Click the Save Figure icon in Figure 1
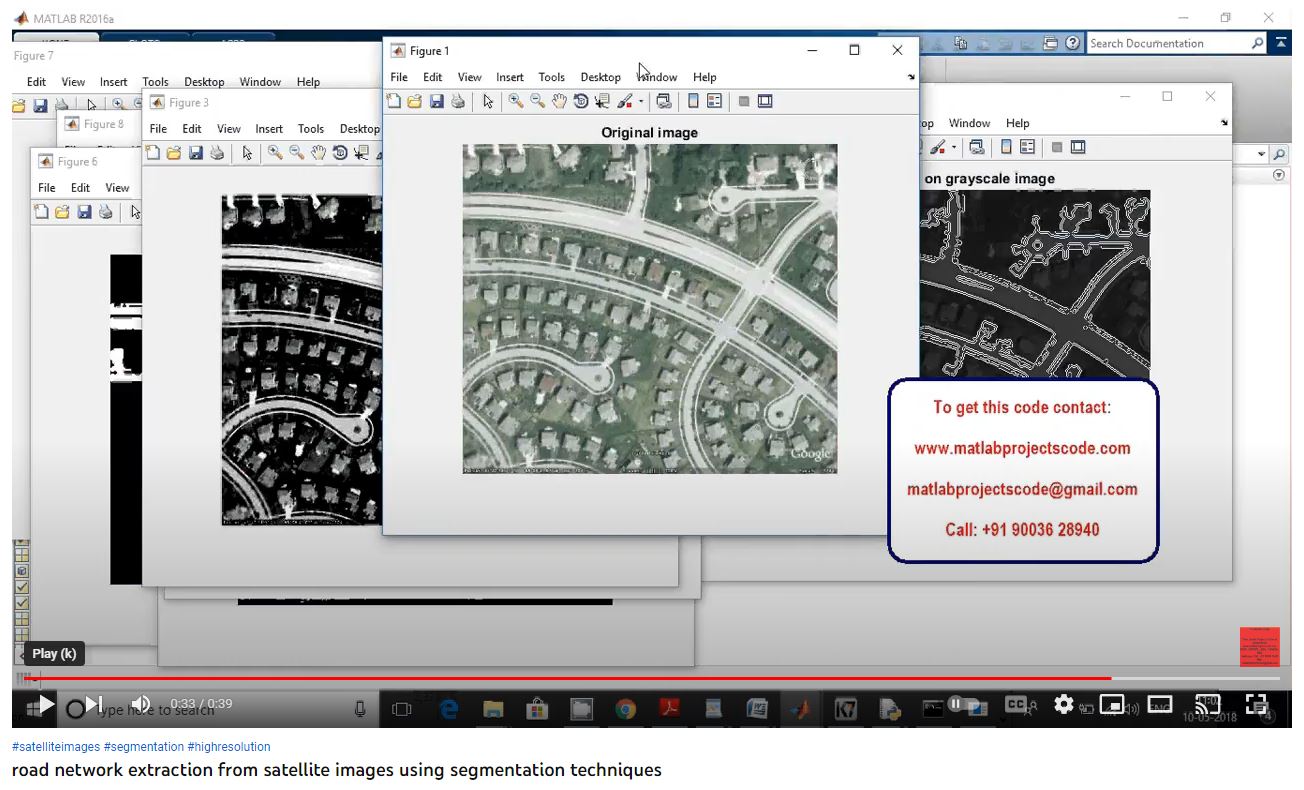Image resolution: width=1304 pixels, height=790 pixels. 436,101
